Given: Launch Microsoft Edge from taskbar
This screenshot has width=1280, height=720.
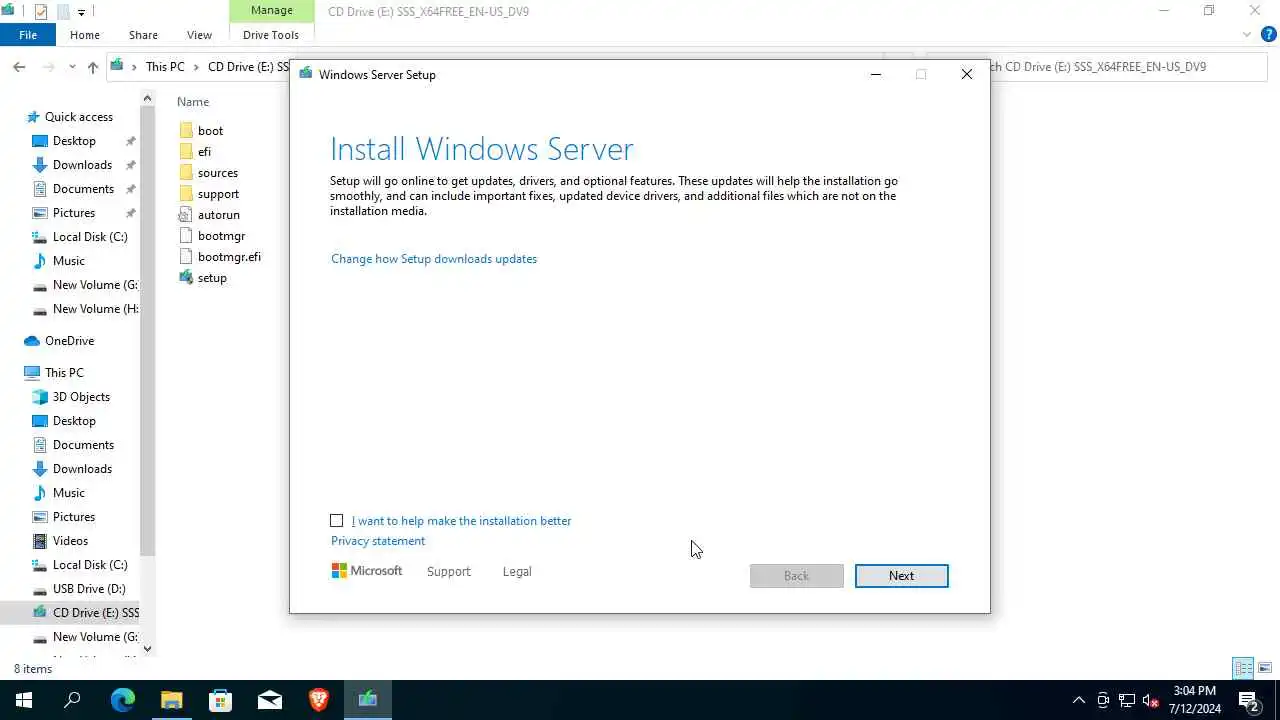Looking at the screenshot, I should coord(122,700).
